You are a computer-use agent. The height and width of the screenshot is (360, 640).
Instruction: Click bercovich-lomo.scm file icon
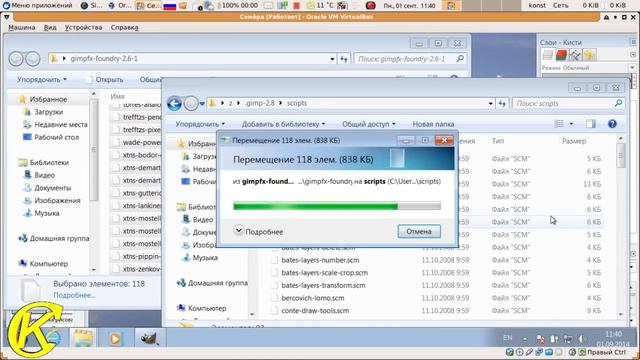(x=274, y=298)
